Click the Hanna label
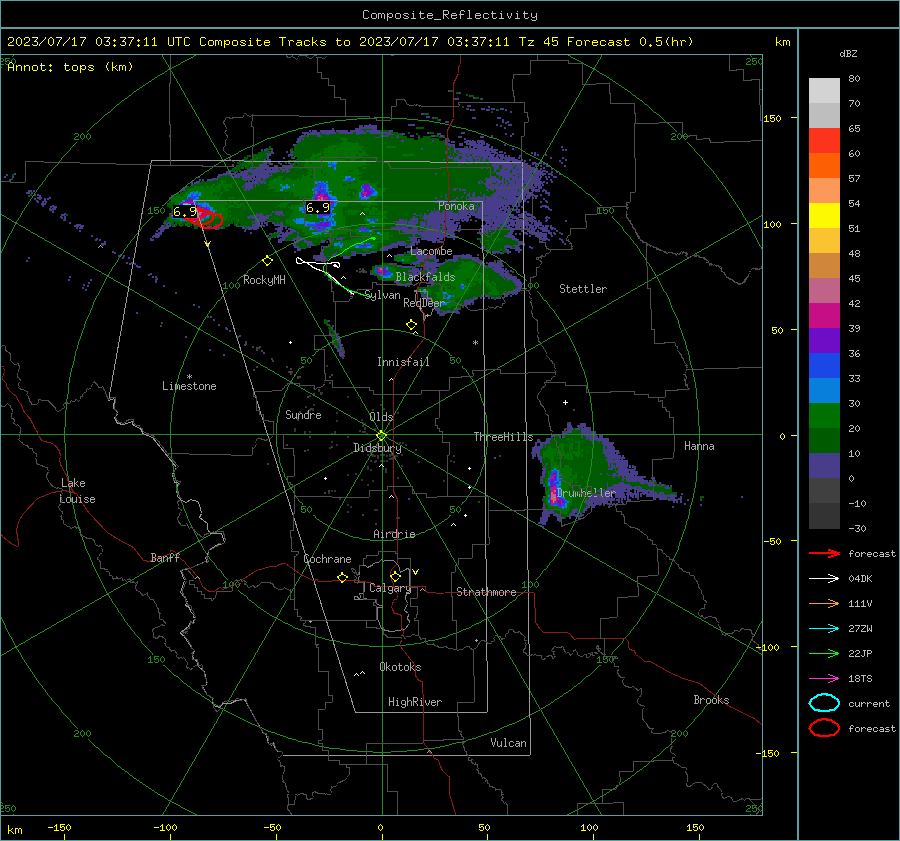Screen dimensions: 900x841 pos(699,446)
